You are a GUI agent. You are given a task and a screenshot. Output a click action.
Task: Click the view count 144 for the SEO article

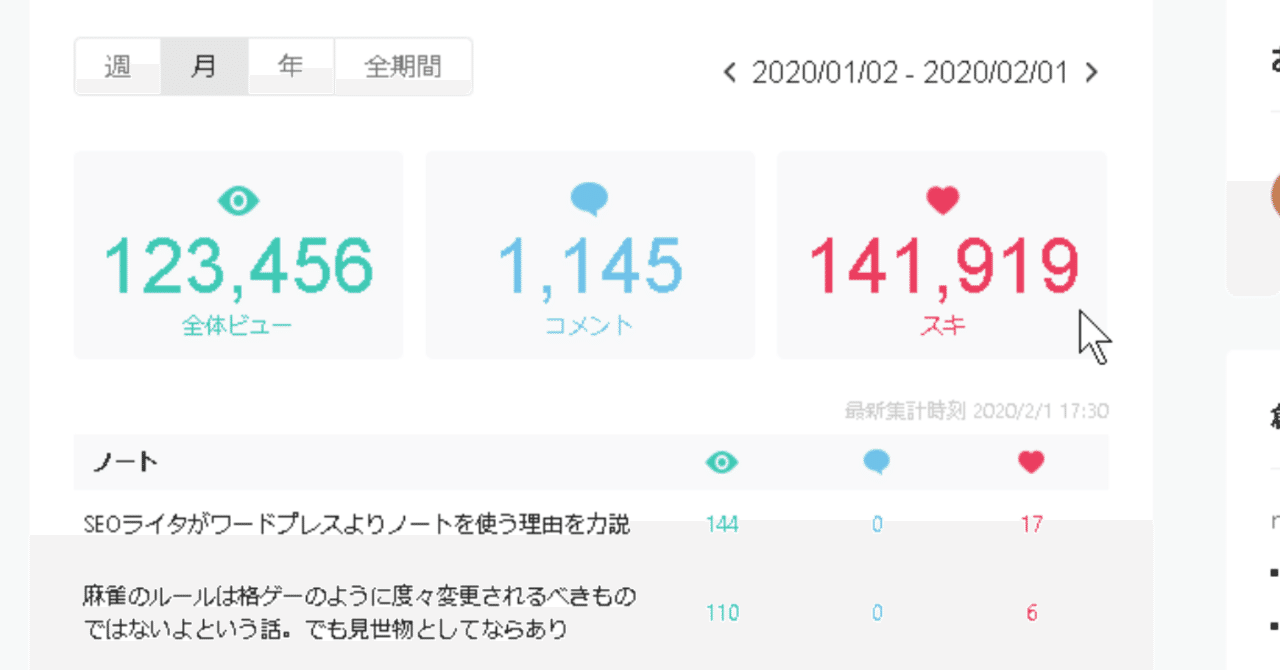point(721,524)
